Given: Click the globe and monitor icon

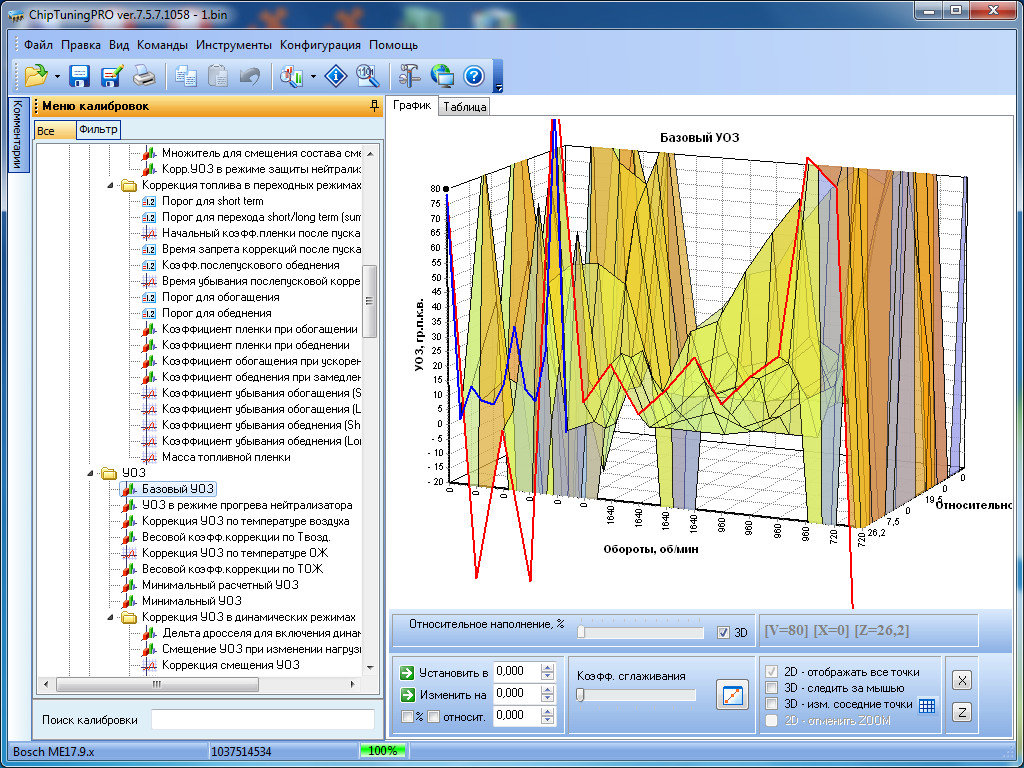Looking at the screenshot, I should click(x=442, y=75).
